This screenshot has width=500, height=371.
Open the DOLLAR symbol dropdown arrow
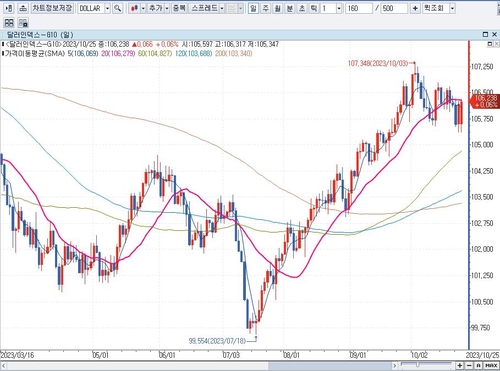click(x=108, y=8)
